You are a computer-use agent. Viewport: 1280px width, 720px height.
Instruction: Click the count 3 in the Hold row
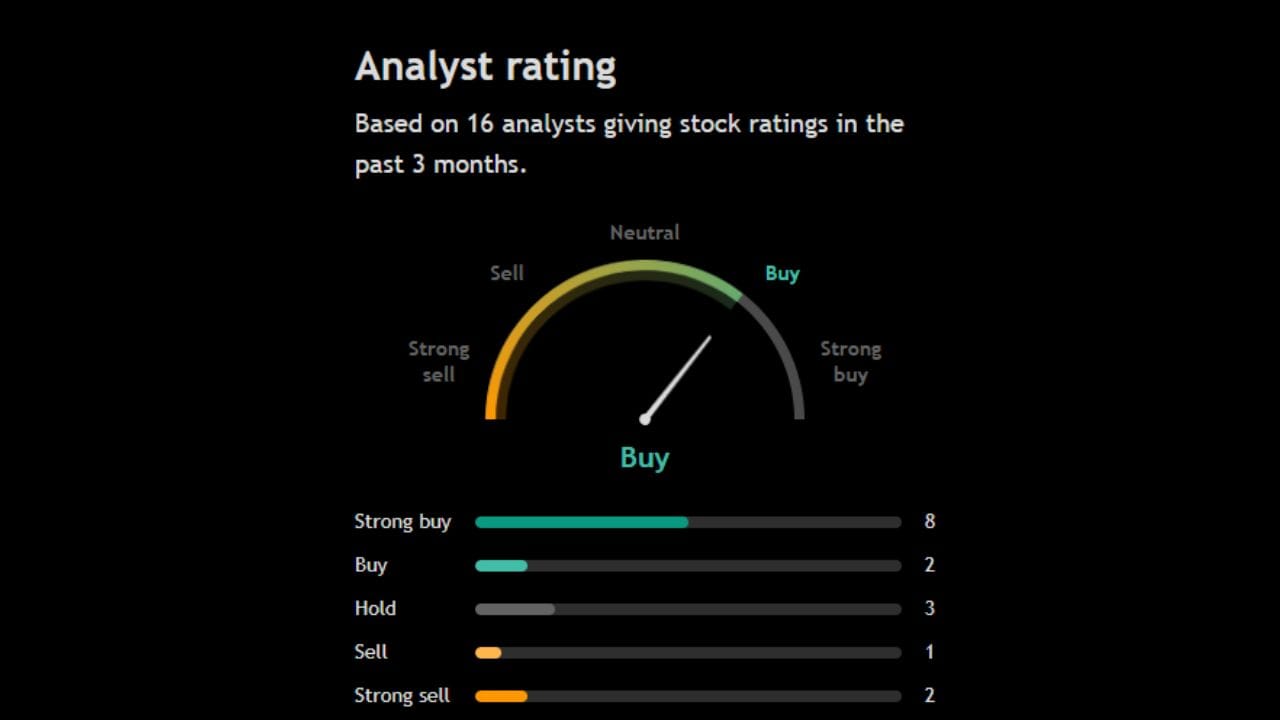[929, 608]
